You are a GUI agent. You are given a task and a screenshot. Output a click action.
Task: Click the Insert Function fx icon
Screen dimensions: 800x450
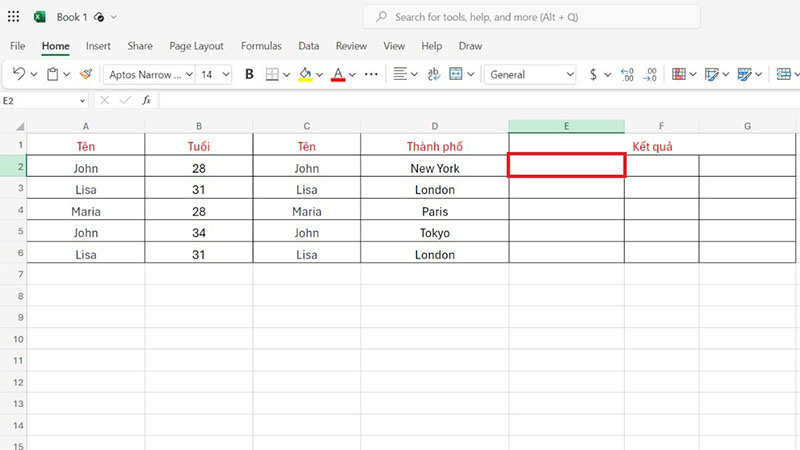146,101
